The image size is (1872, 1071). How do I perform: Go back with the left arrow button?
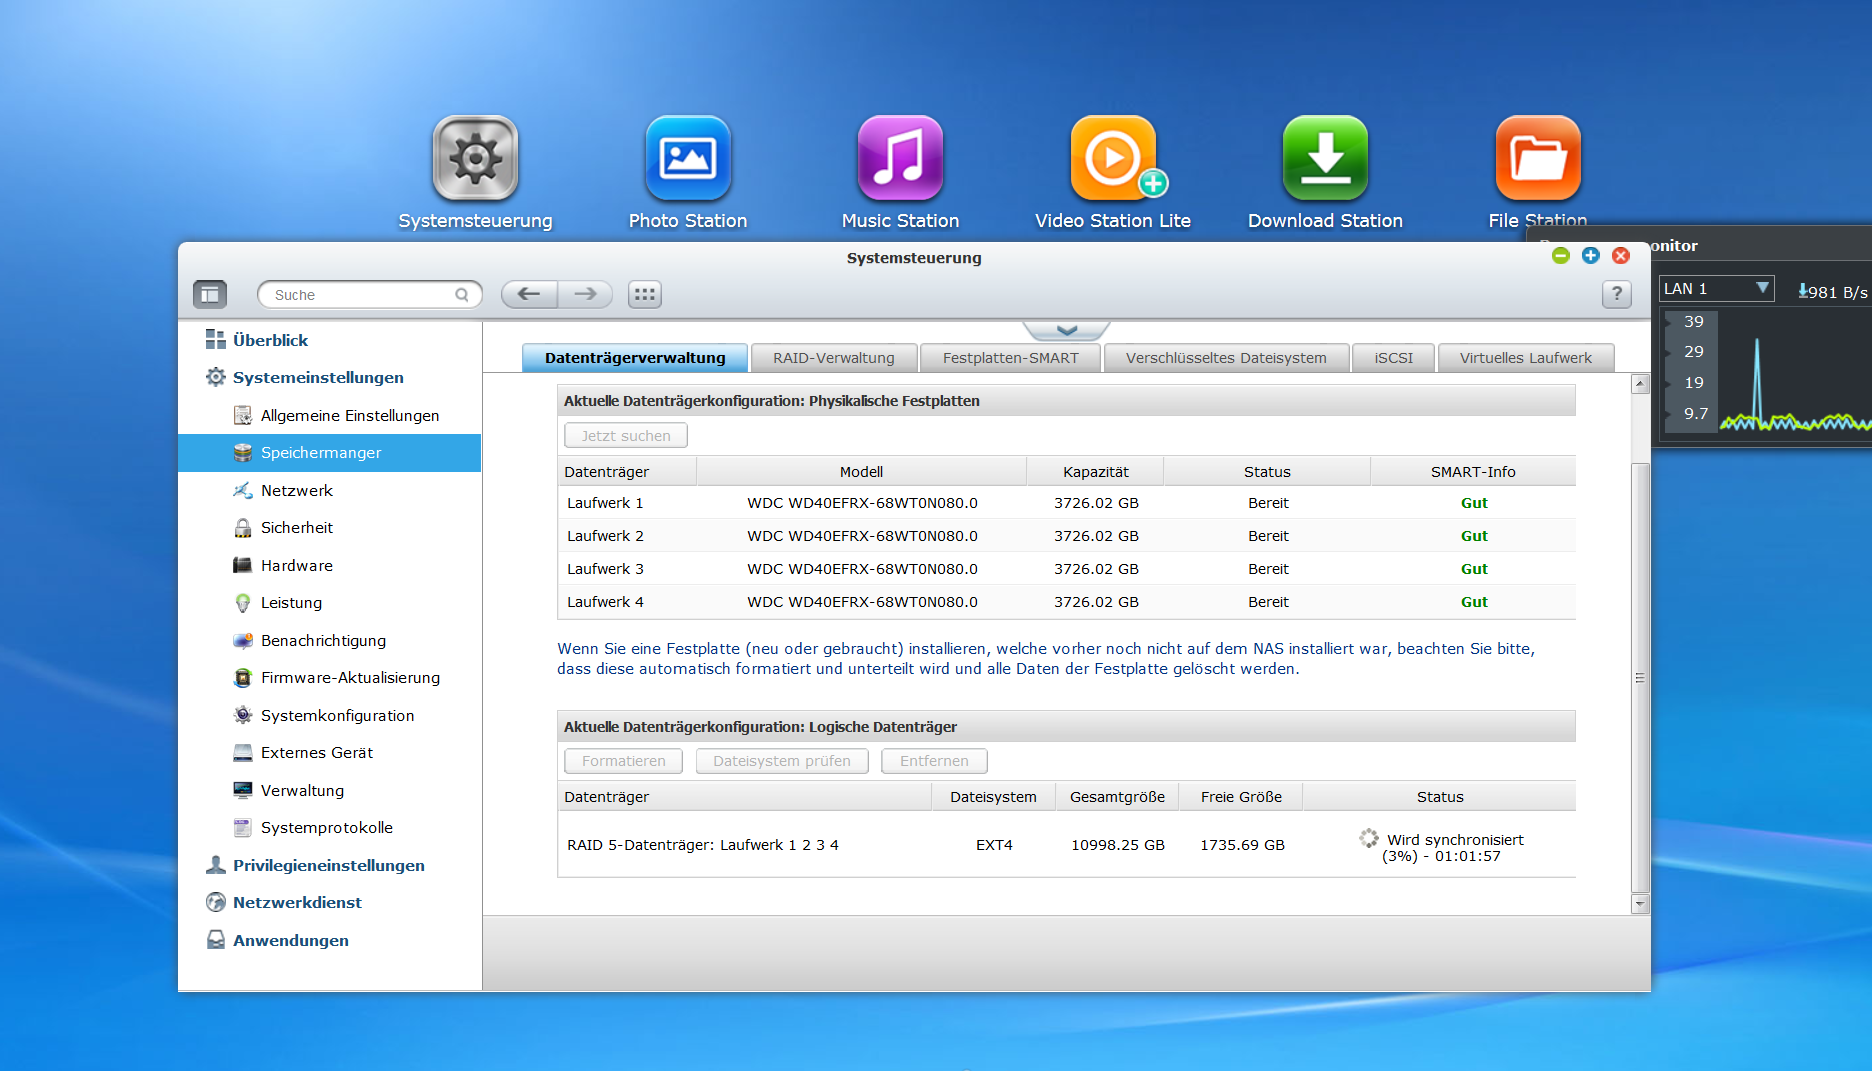pyautogui.click(x=529, y=294)
